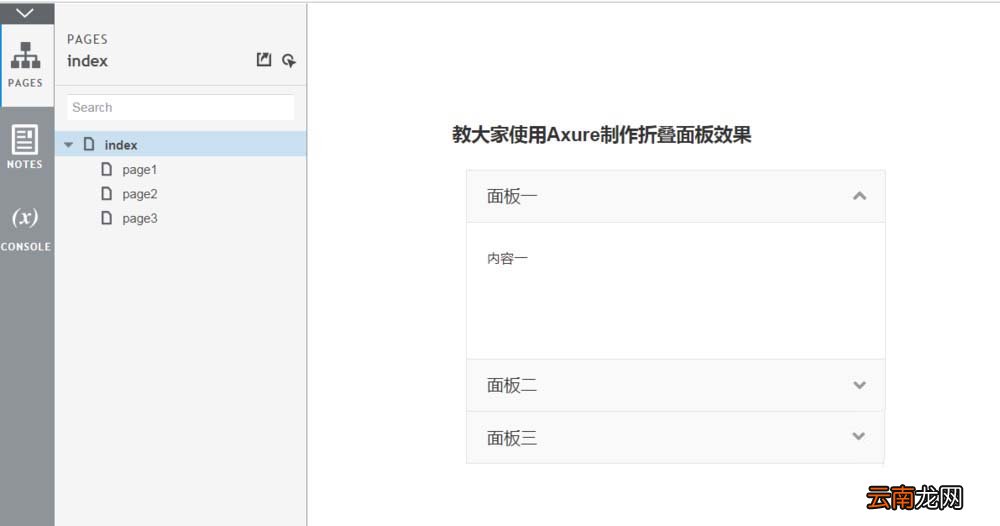The image size is (1000, 526).
Task: Open page2 in the sitemap
Action: point(140,194)
